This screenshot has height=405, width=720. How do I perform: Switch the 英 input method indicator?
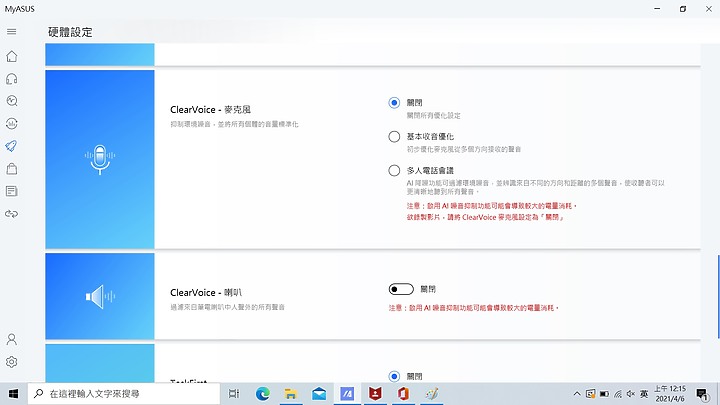click(x=644, y=394)
